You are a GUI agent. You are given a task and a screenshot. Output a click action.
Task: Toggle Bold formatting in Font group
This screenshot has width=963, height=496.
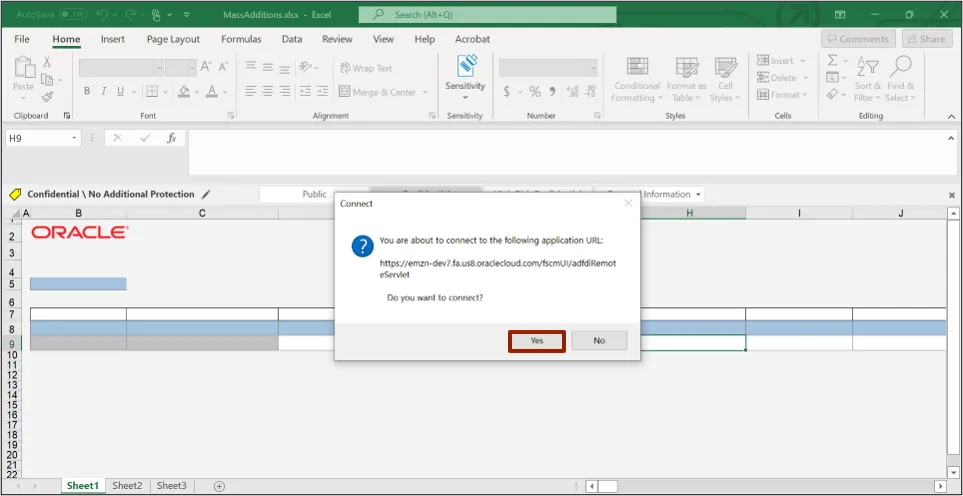(87, 92)
